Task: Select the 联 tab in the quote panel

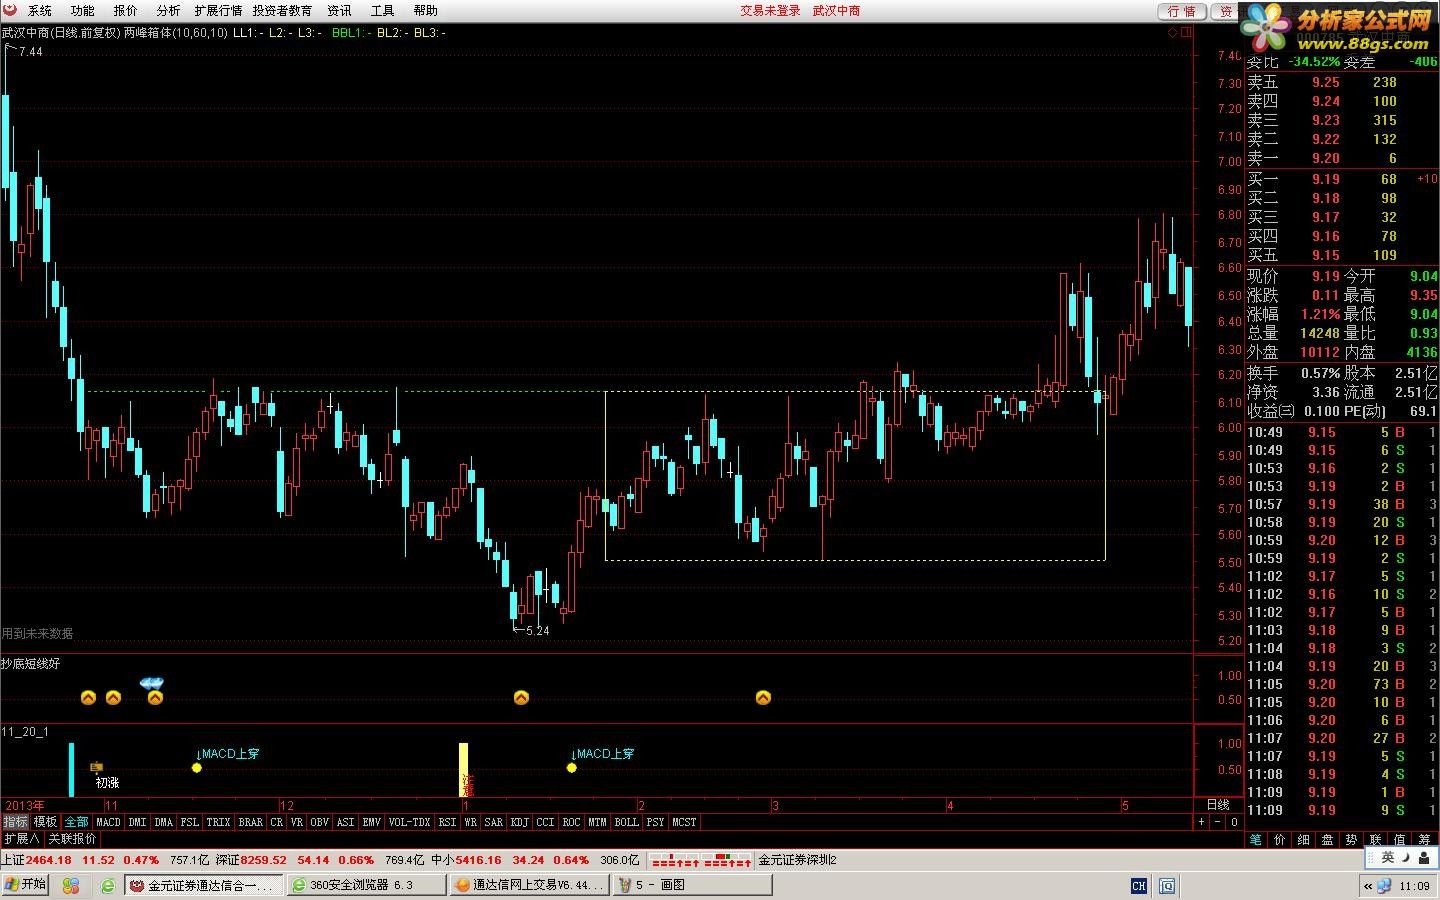Action: coord(1376,840)
